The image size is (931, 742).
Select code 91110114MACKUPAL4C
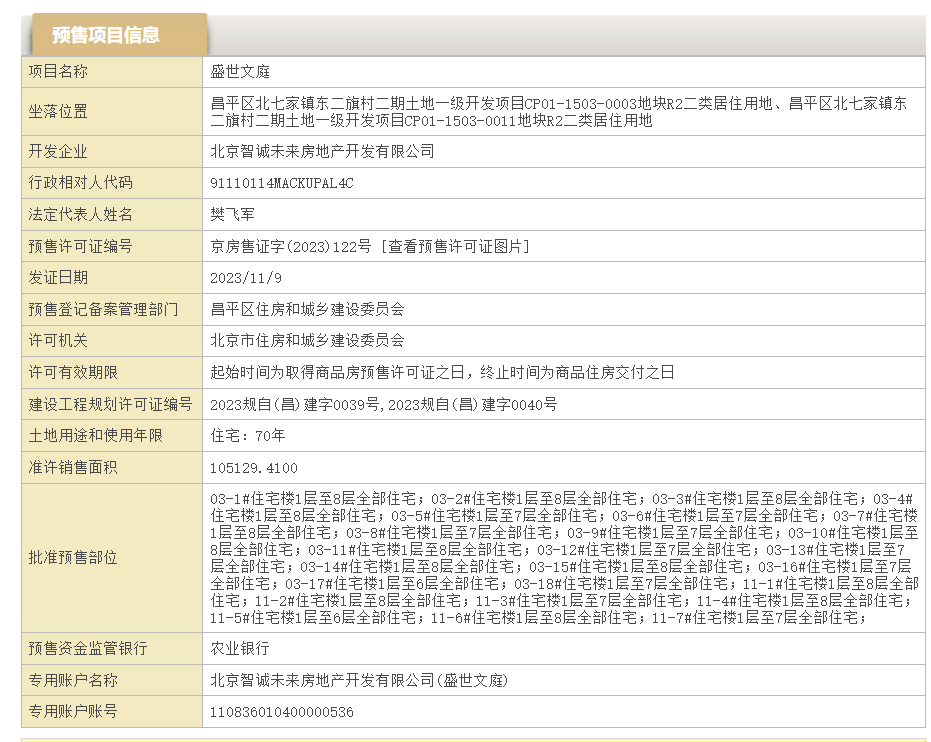tap(281, 183)
